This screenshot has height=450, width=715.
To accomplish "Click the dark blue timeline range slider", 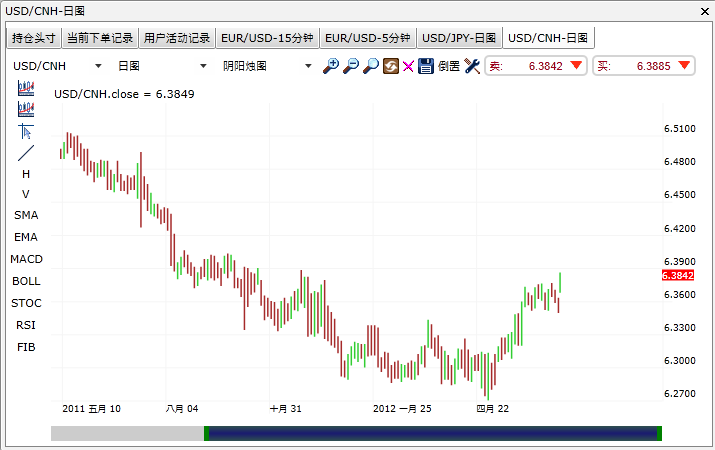I will pos(432,433).
